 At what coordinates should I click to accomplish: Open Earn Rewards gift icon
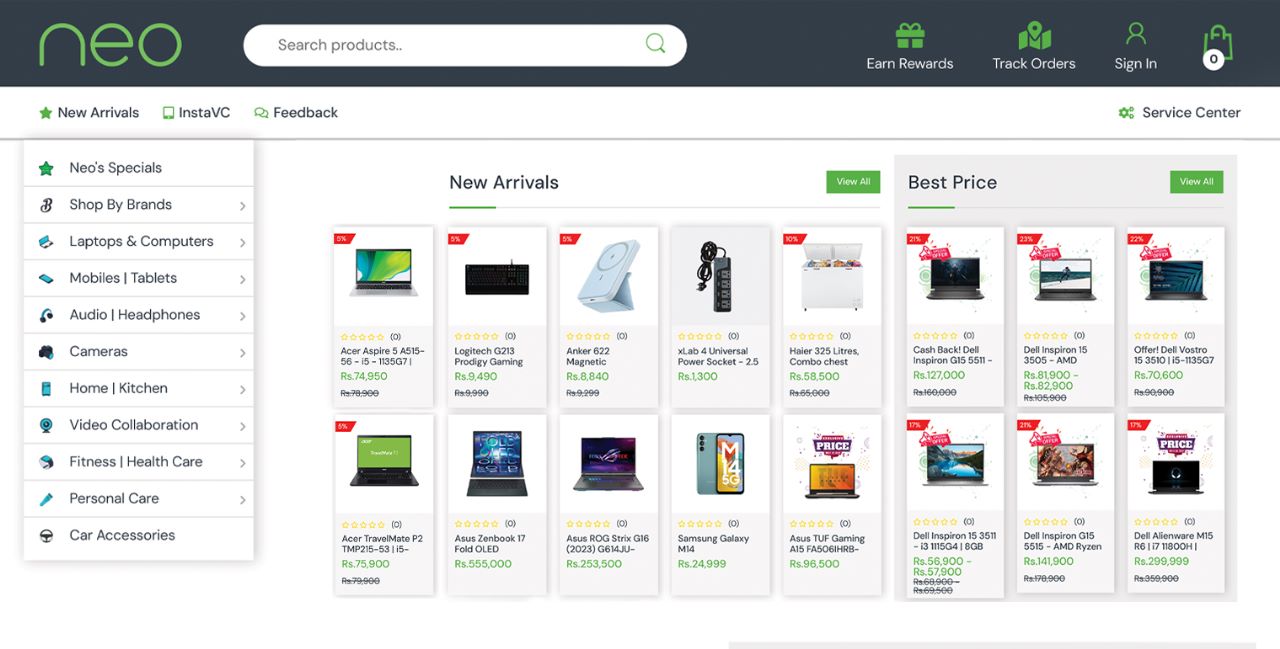[x=910, y=36]
